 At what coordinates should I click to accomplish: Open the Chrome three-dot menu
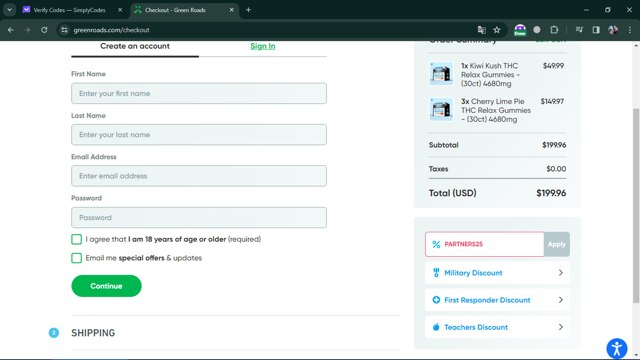(x=630, y=30)
